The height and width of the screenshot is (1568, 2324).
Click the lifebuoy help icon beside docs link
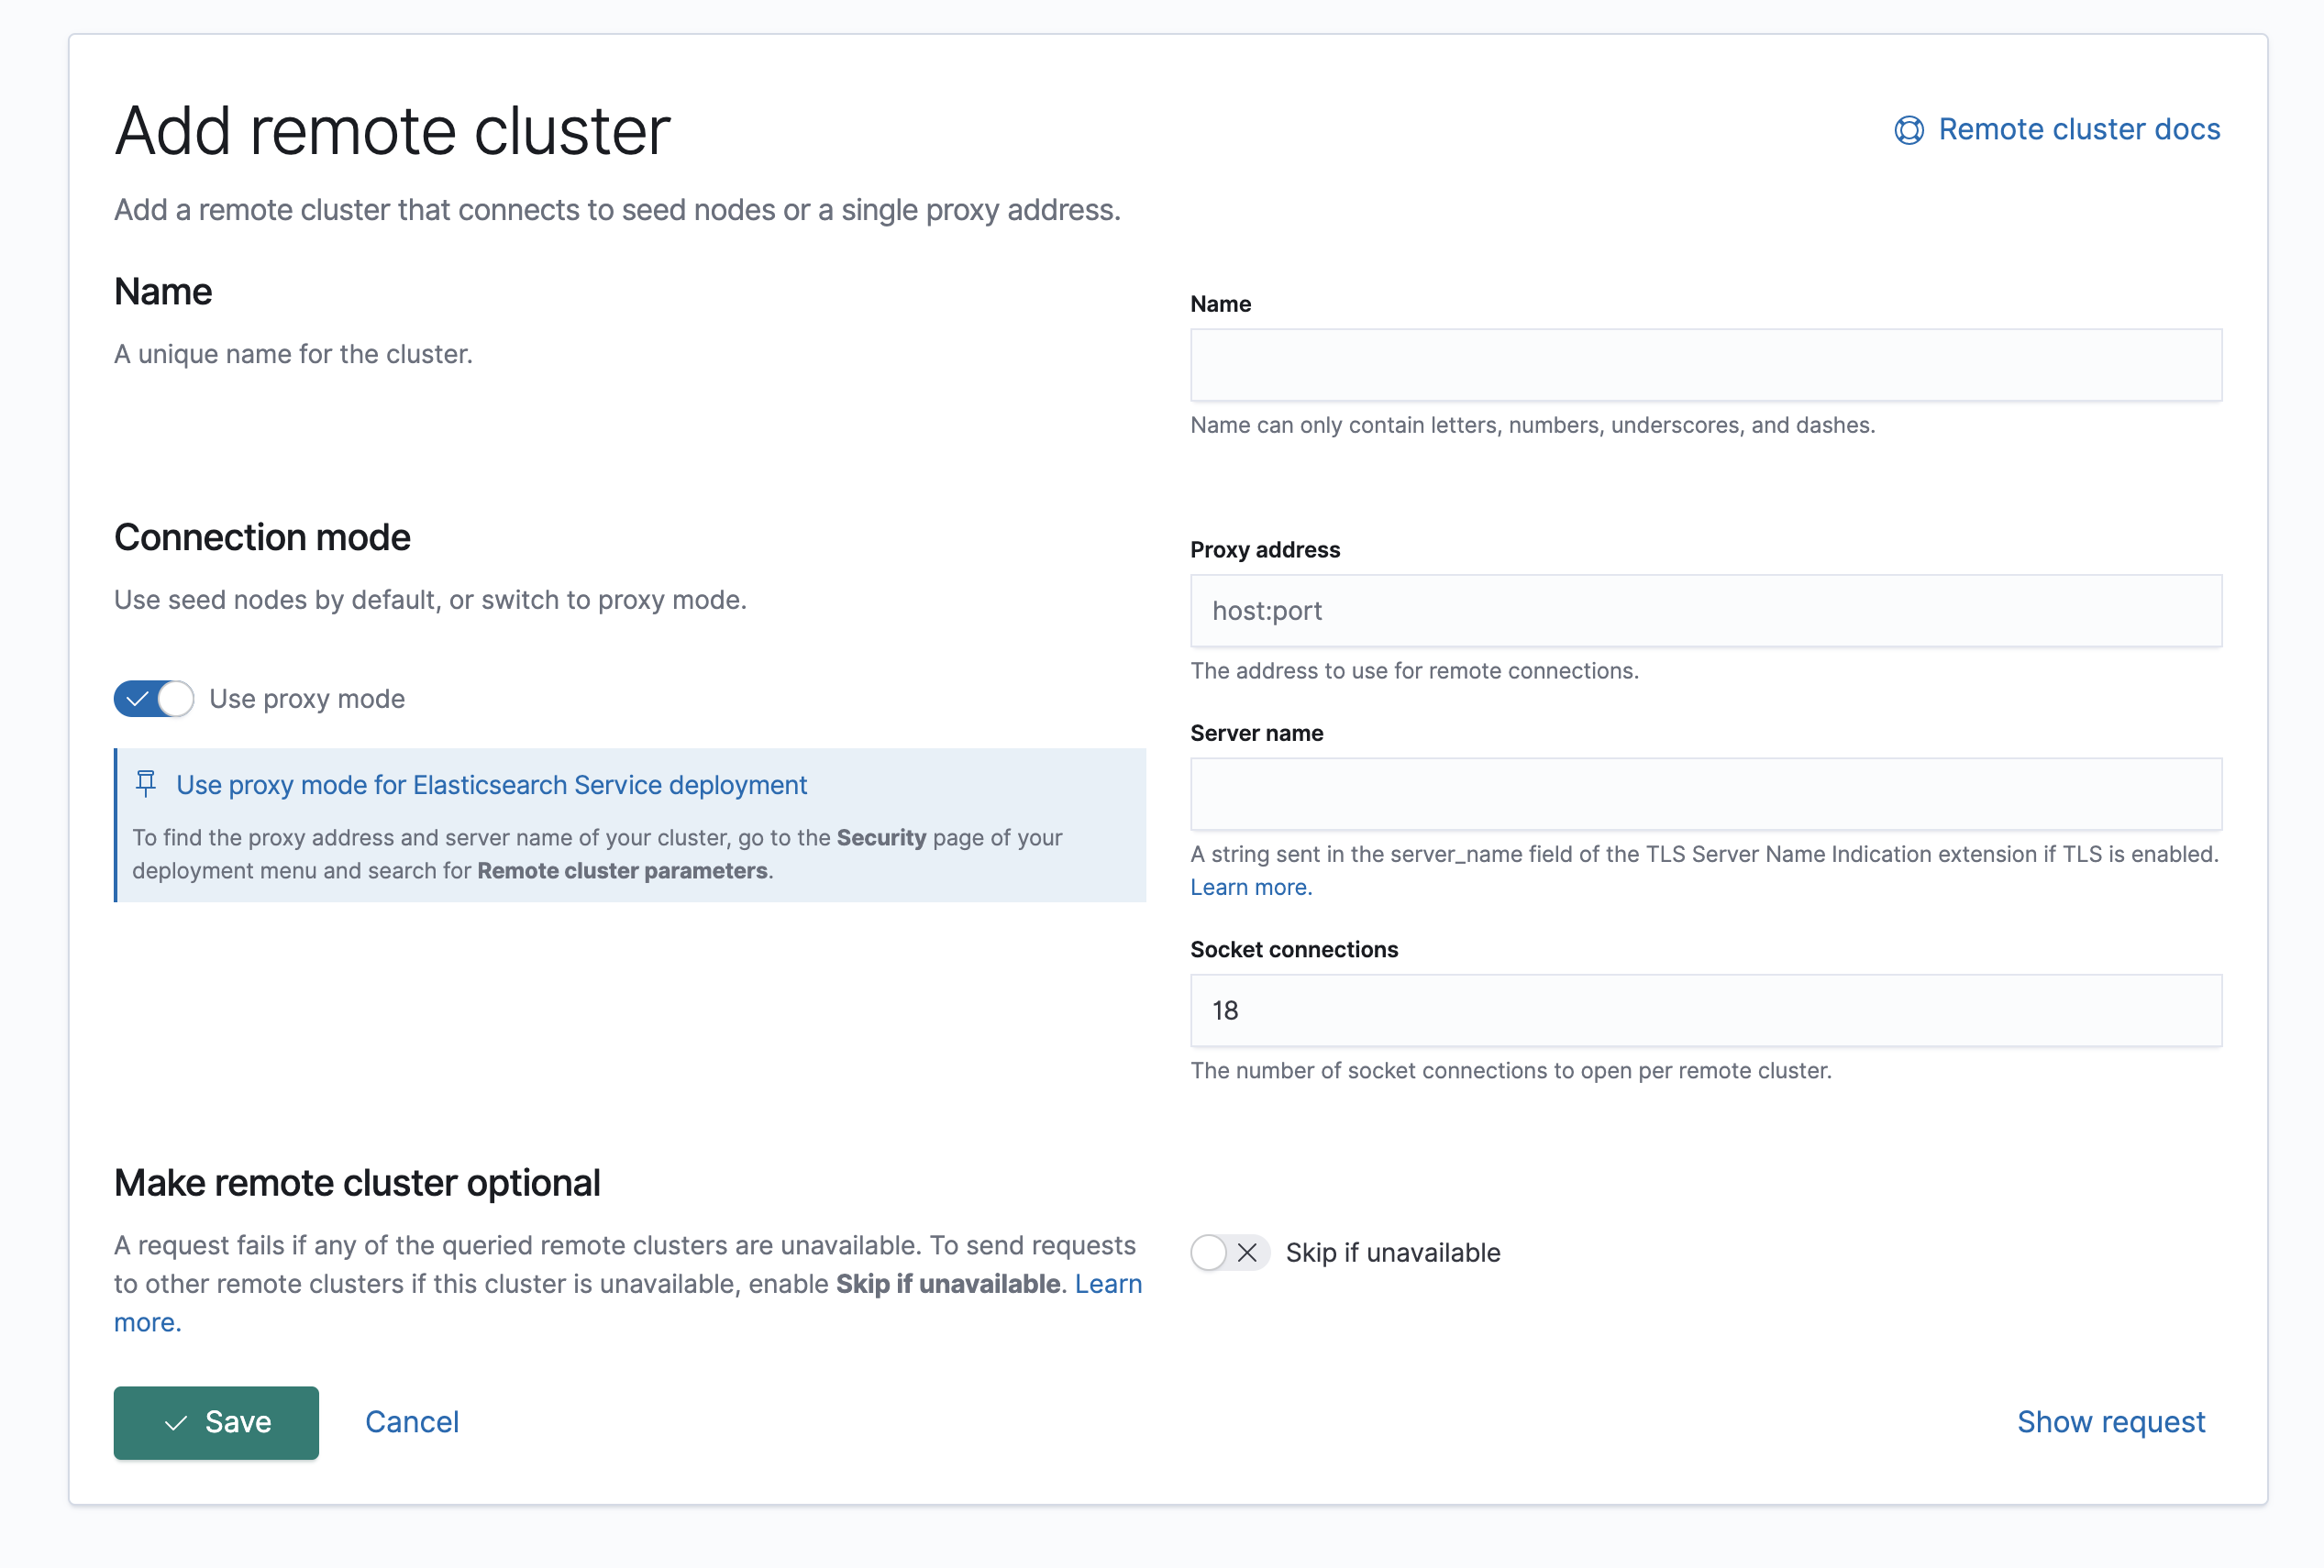1908,130
